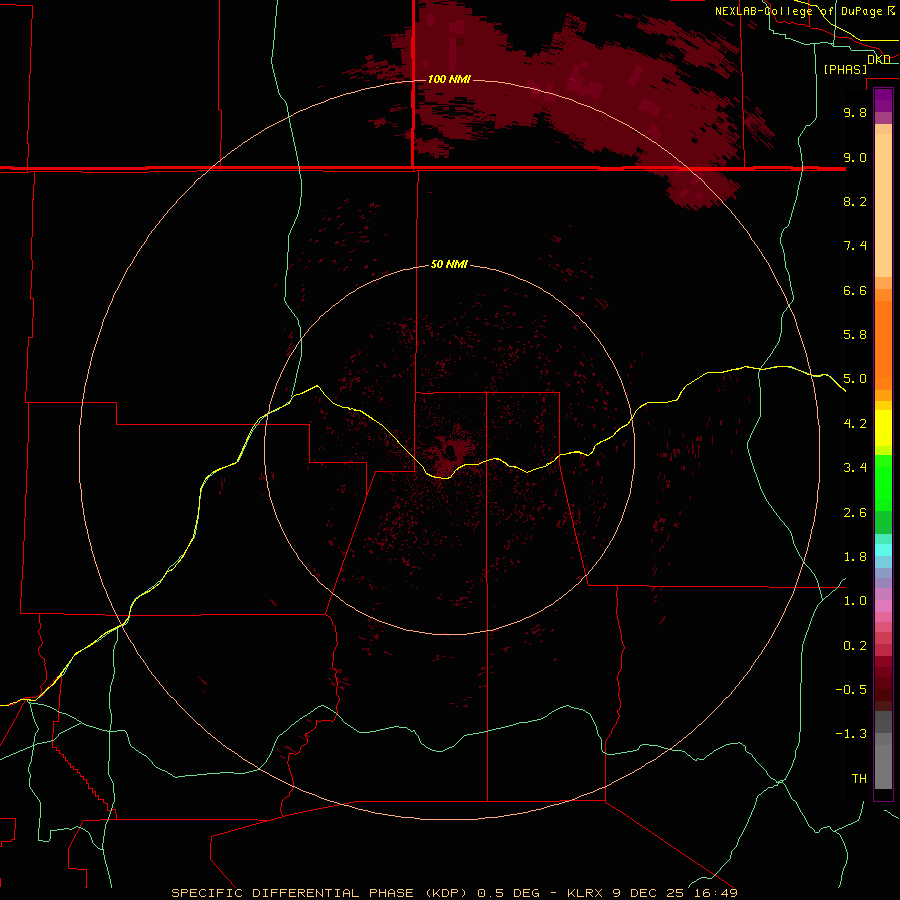Screen dimensions: 900x900
Task: Pick the gray bottom band of the color scale
Action: coord(883,766)
